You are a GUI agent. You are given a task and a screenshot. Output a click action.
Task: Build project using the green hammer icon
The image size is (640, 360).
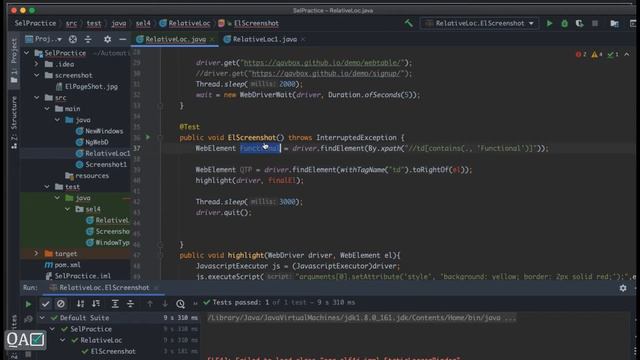tap(409, 23)
